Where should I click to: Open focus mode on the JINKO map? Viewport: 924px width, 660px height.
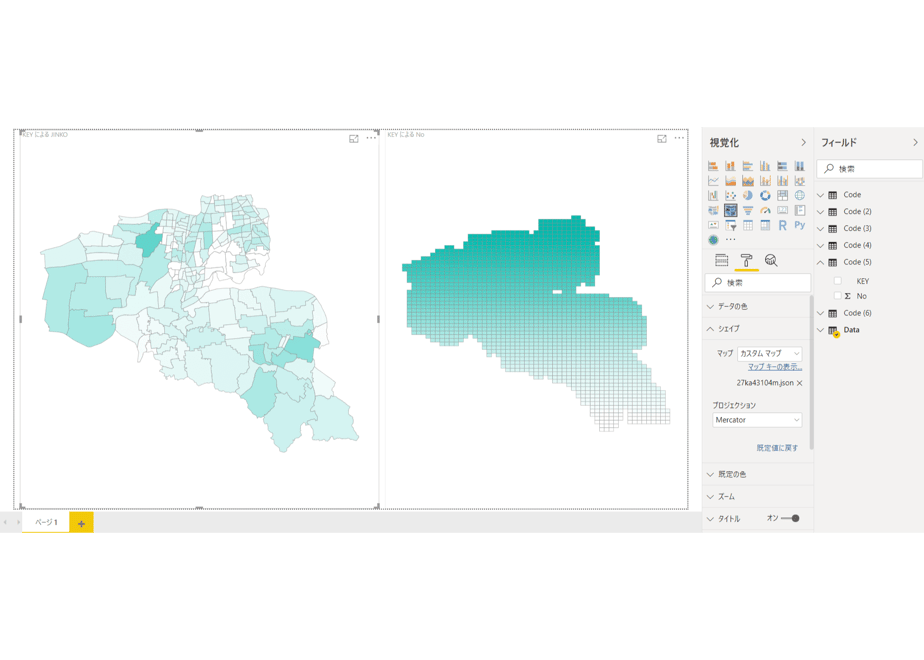click(x=354, y=138)
